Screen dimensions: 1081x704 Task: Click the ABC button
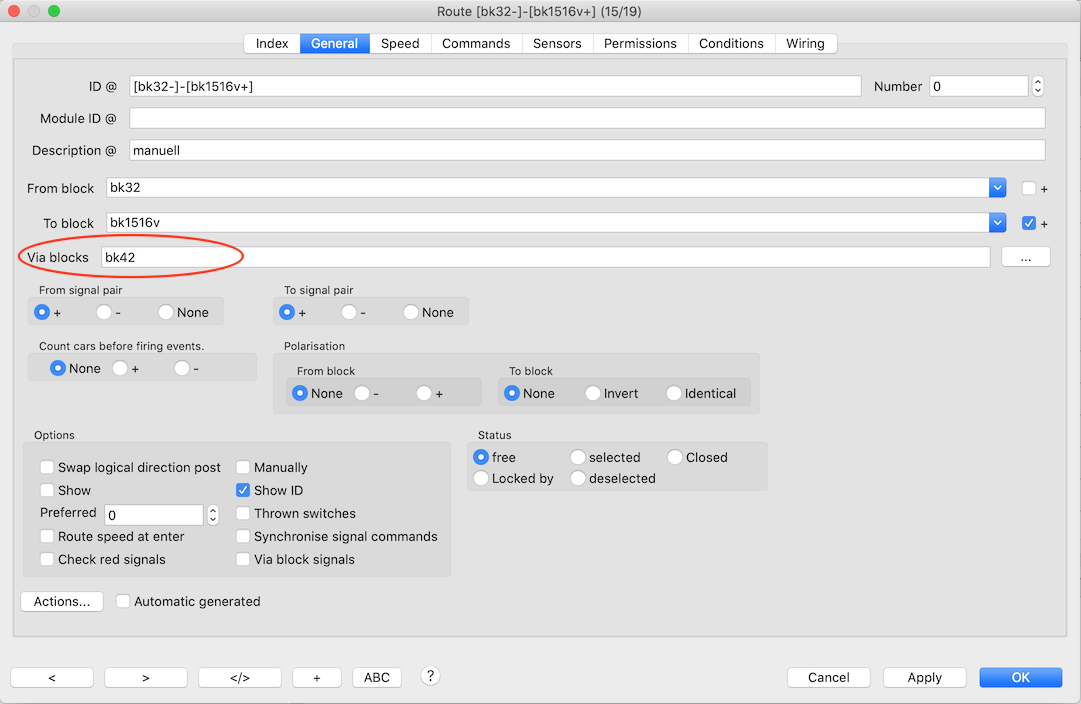click(x=377, y=677)
